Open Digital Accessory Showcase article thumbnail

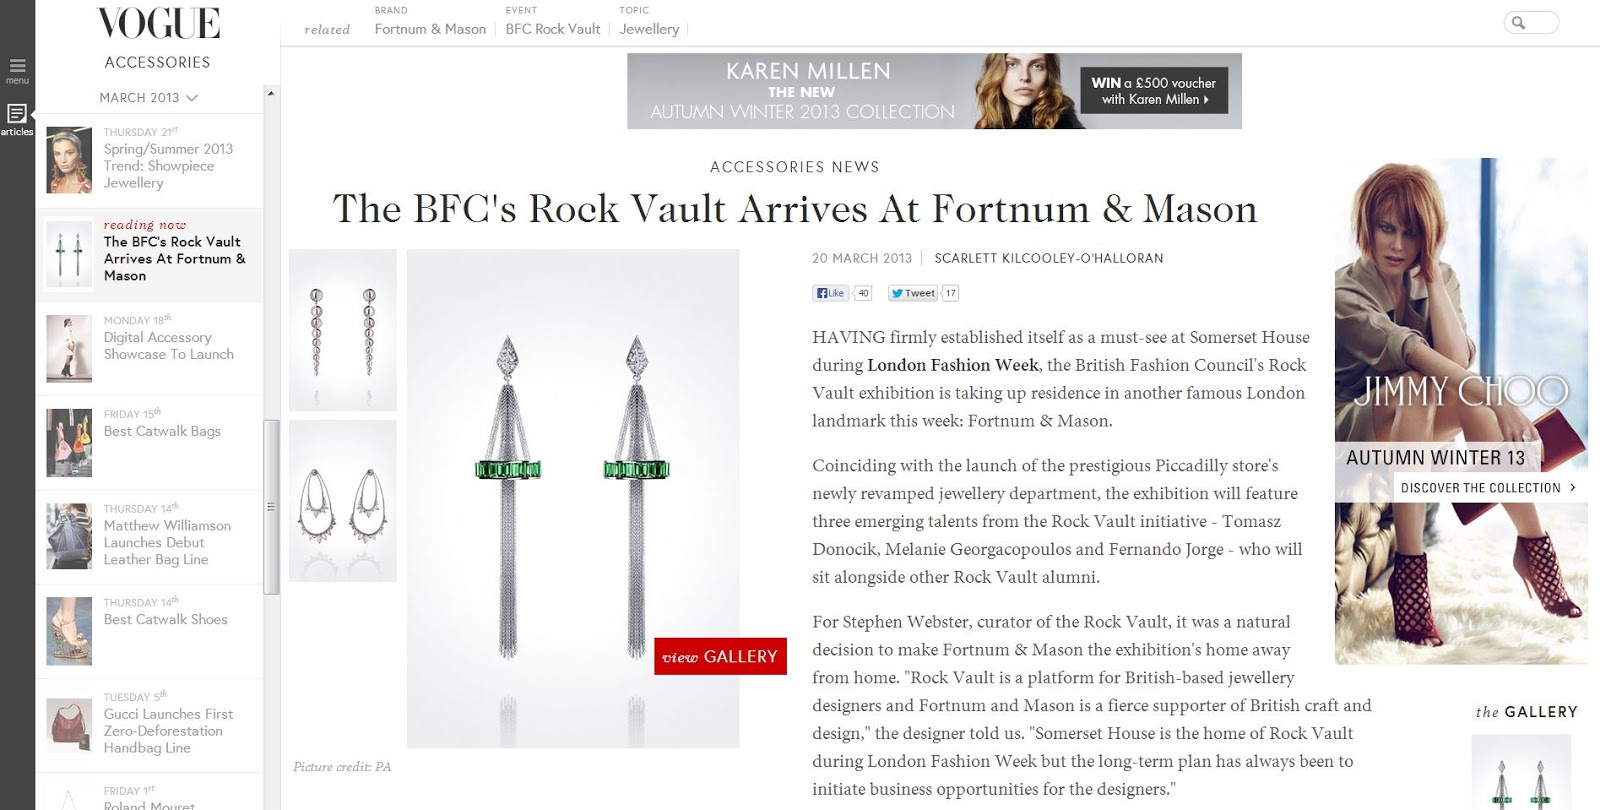69,348
